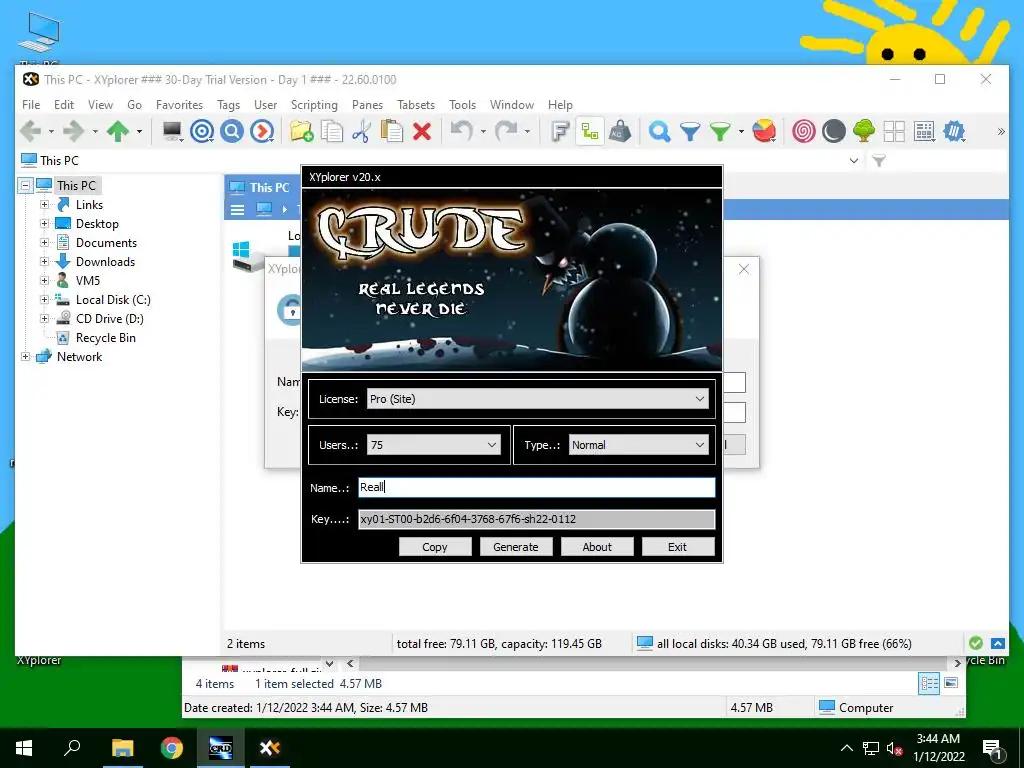The image size is (1024, 768).
Task: Open the Scripting menu
Action: [314, 104]
